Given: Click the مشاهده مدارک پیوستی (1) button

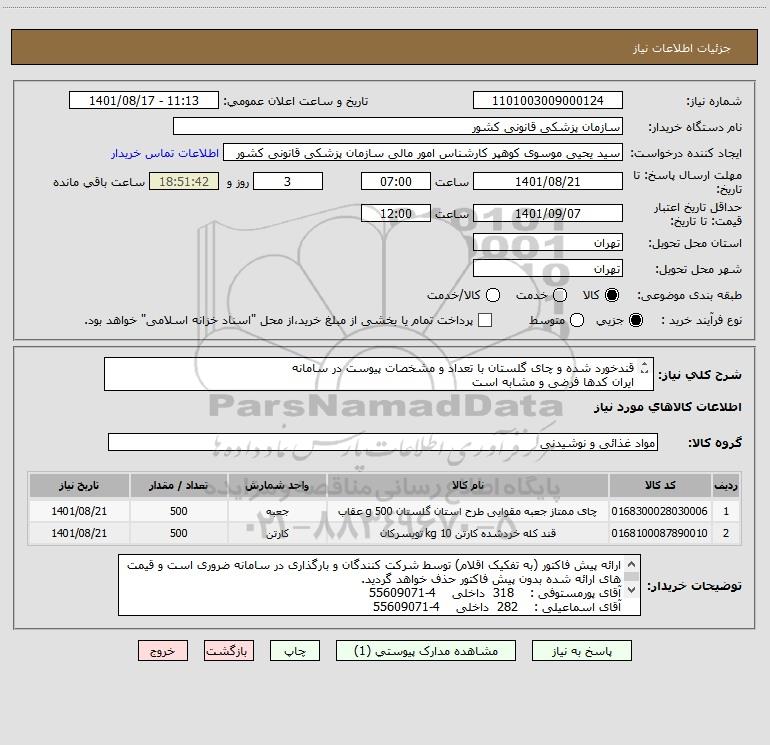Looking at the screenshot, I should [x=426, y=651].
